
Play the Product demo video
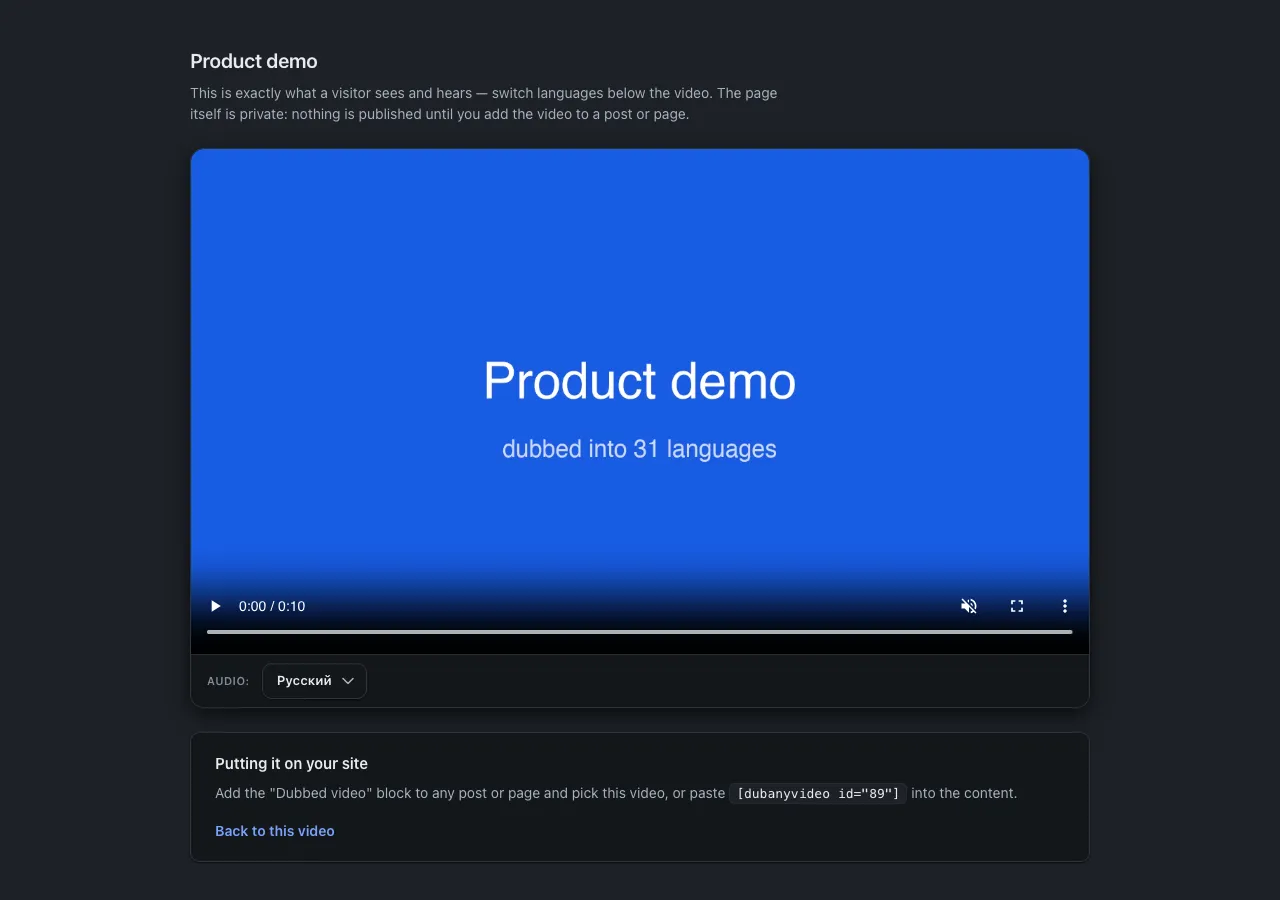coord(215,606)
